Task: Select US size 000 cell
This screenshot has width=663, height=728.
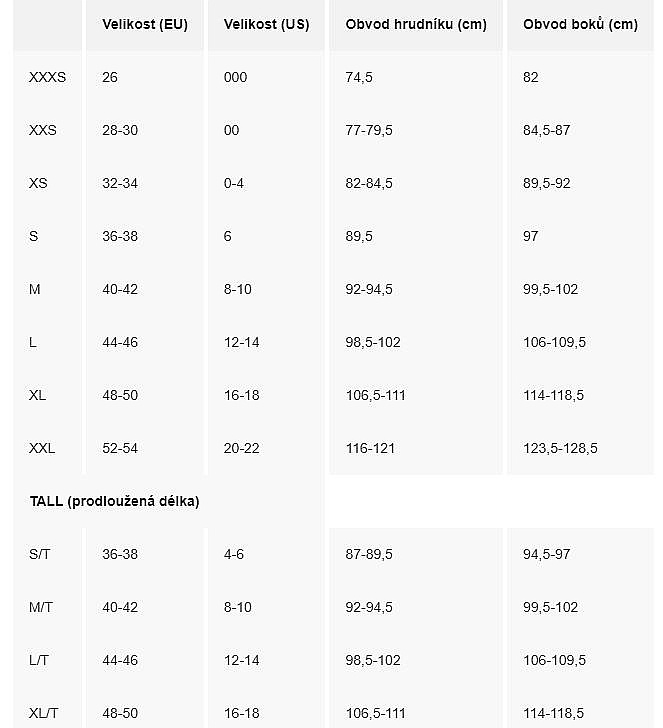Action: tap(235, 77)
